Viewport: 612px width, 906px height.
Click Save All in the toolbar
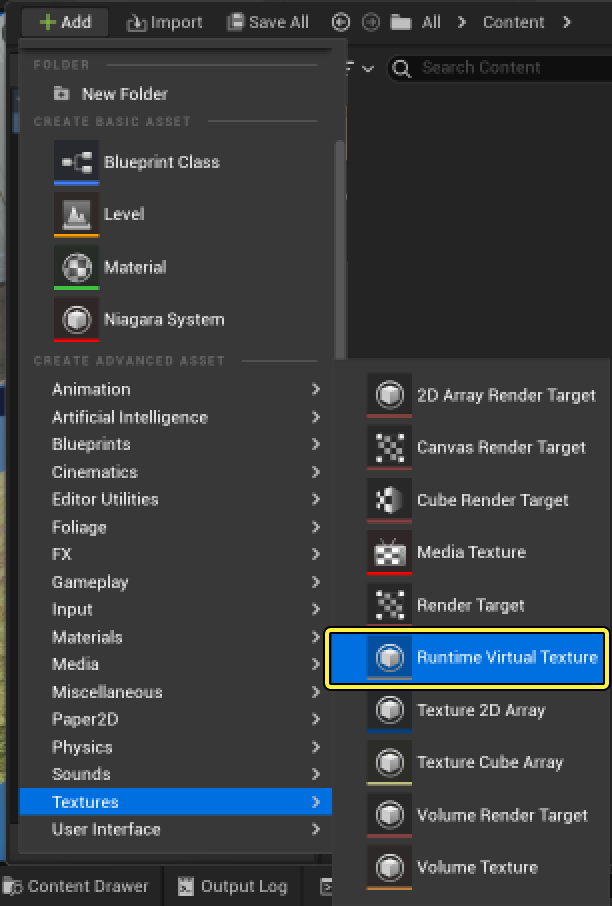click(x=268, y=23)
